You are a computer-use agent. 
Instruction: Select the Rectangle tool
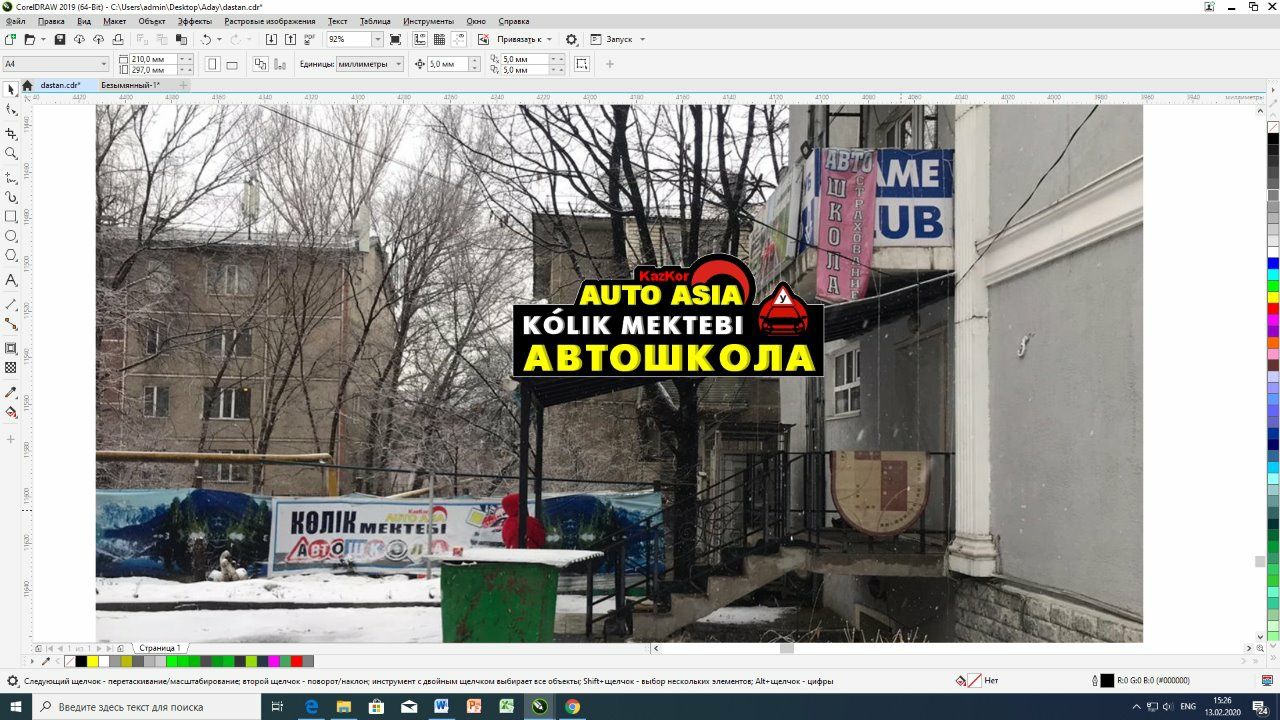pos(11,216)
